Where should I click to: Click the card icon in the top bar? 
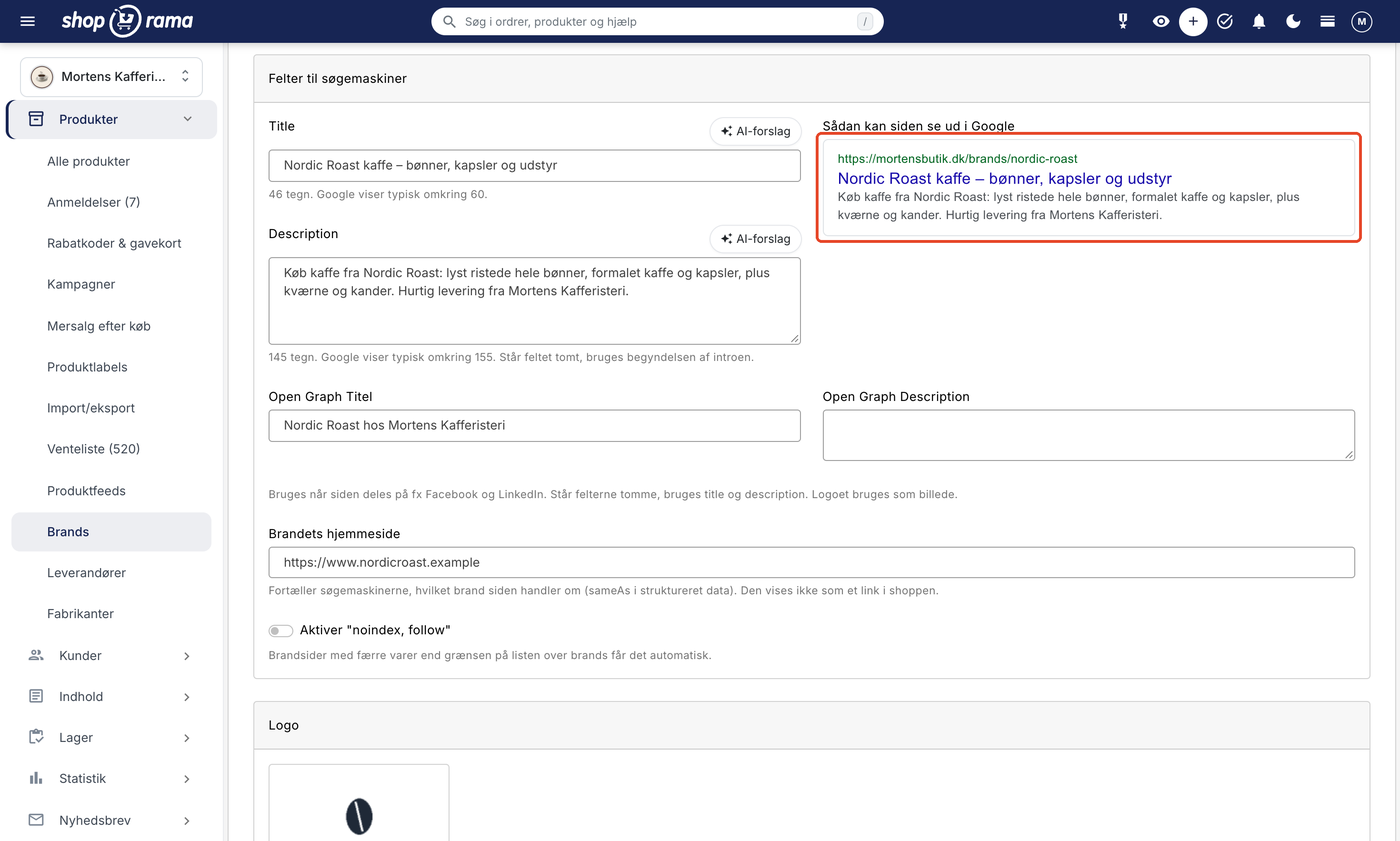(x=1327, y=21)
